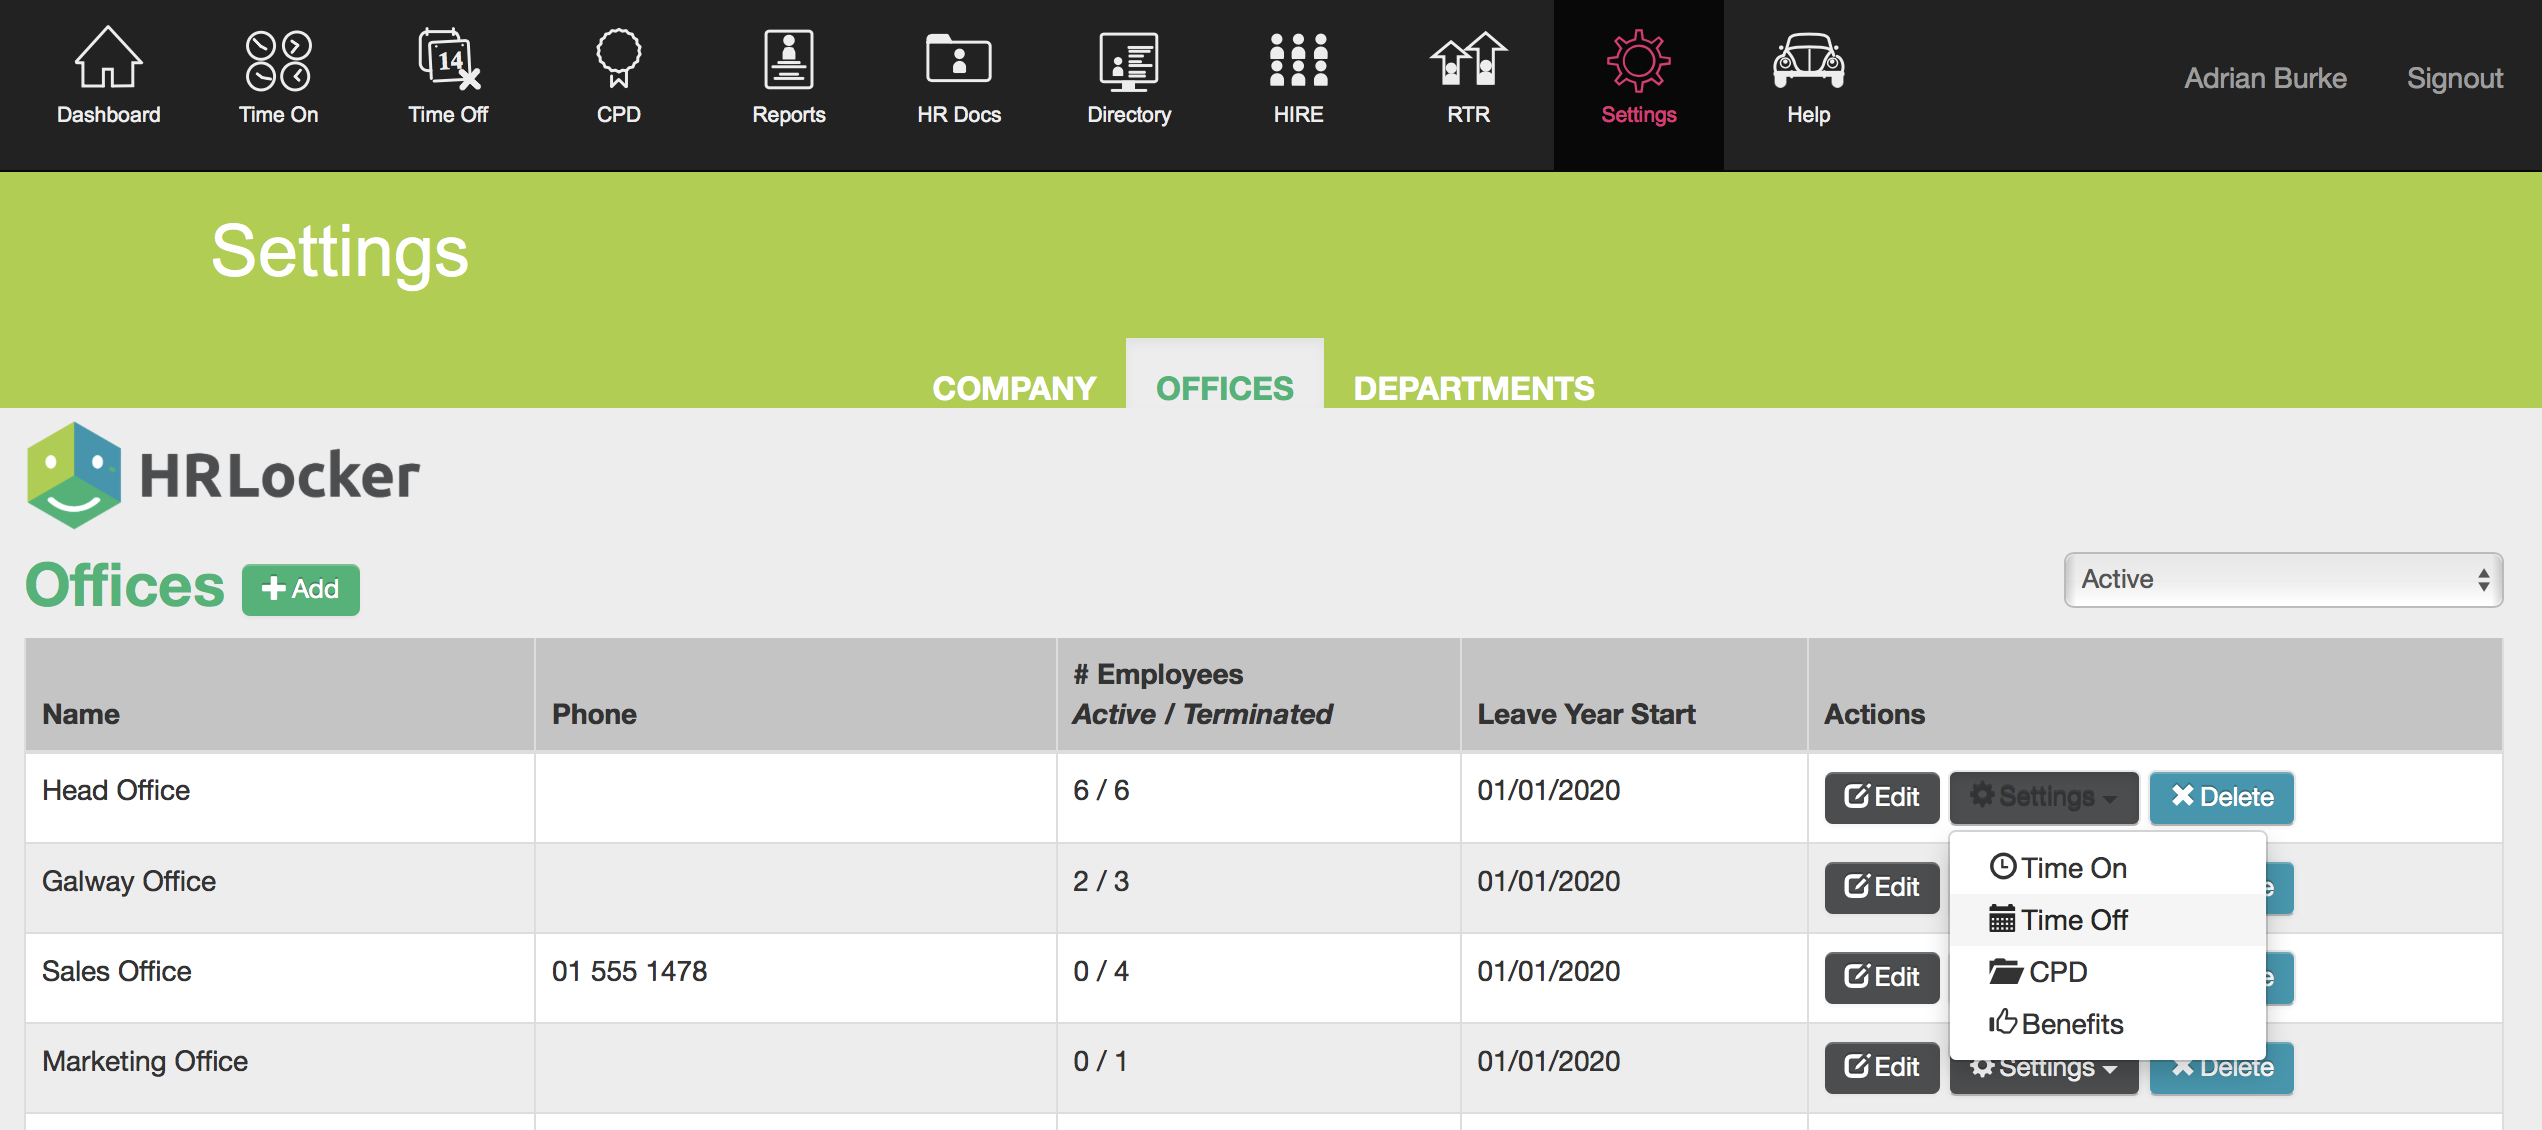
Task: Expand the Active status filter dropdown
Action: click(x=2282, y=580)
